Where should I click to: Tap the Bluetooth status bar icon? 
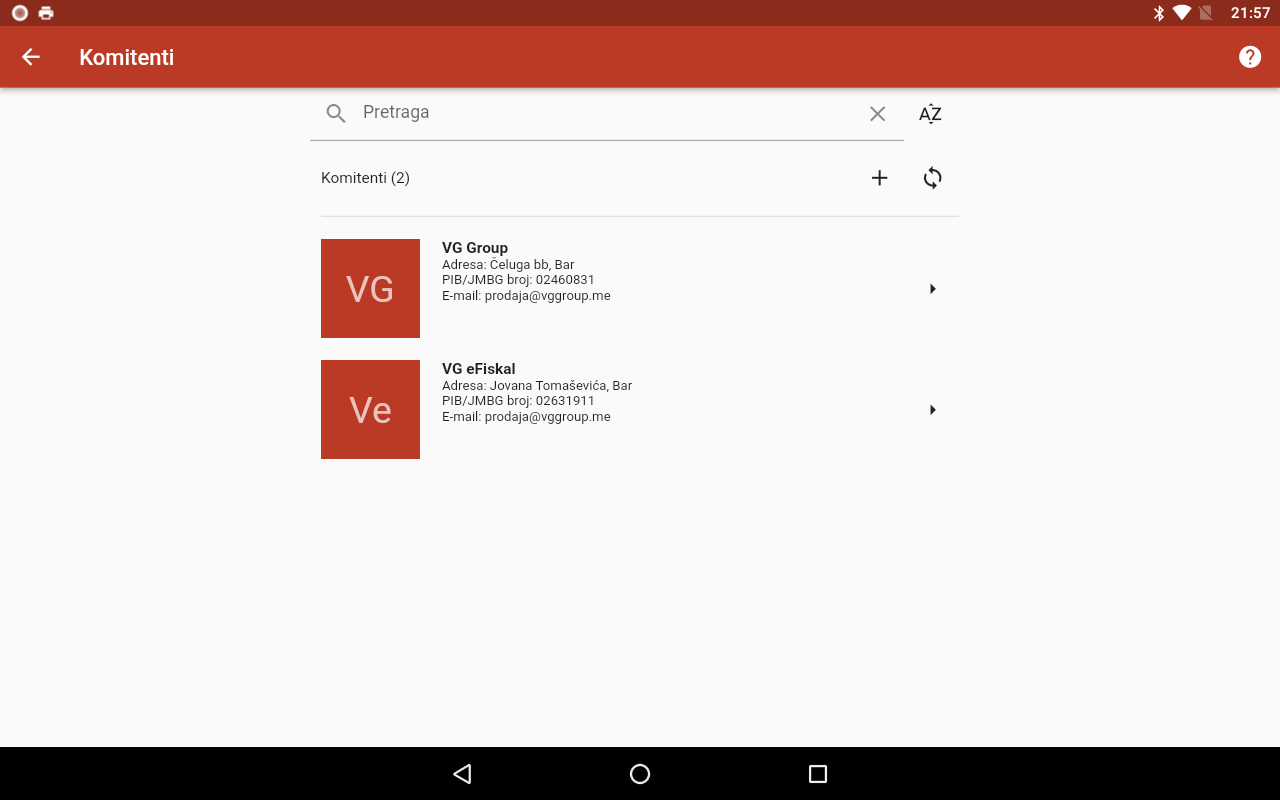[1157, 13]
